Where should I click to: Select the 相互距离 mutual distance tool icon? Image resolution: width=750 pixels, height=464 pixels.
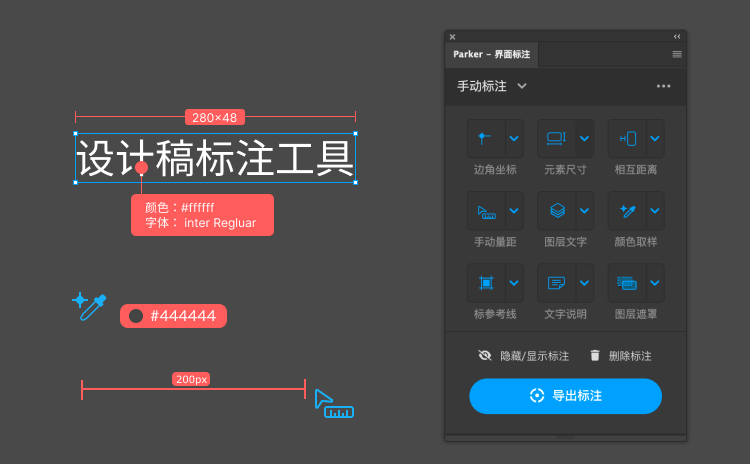point(627,139)
